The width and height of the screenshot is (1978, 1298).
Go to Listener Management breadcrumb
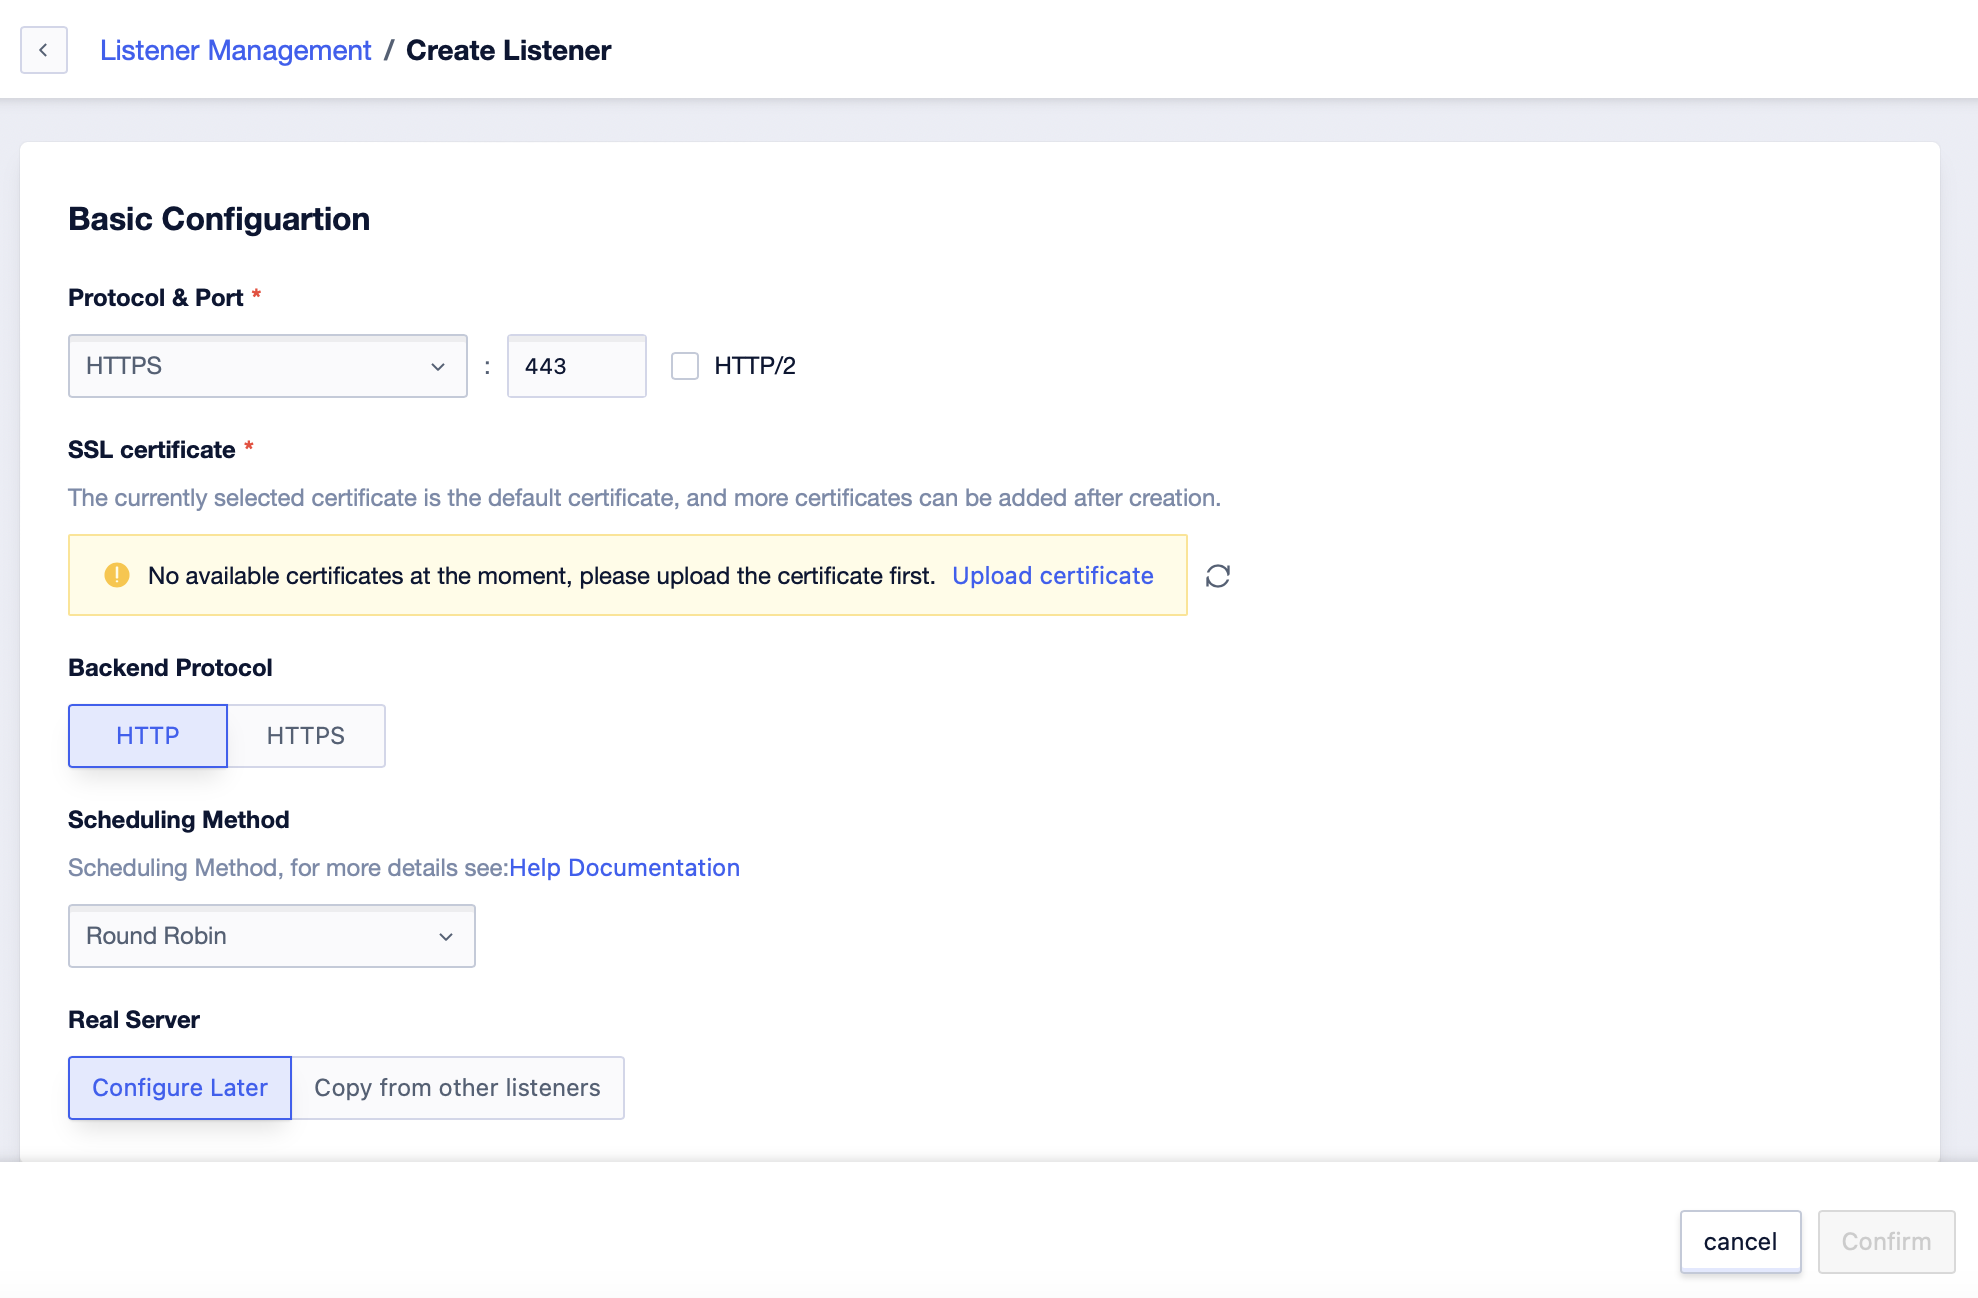235,50
